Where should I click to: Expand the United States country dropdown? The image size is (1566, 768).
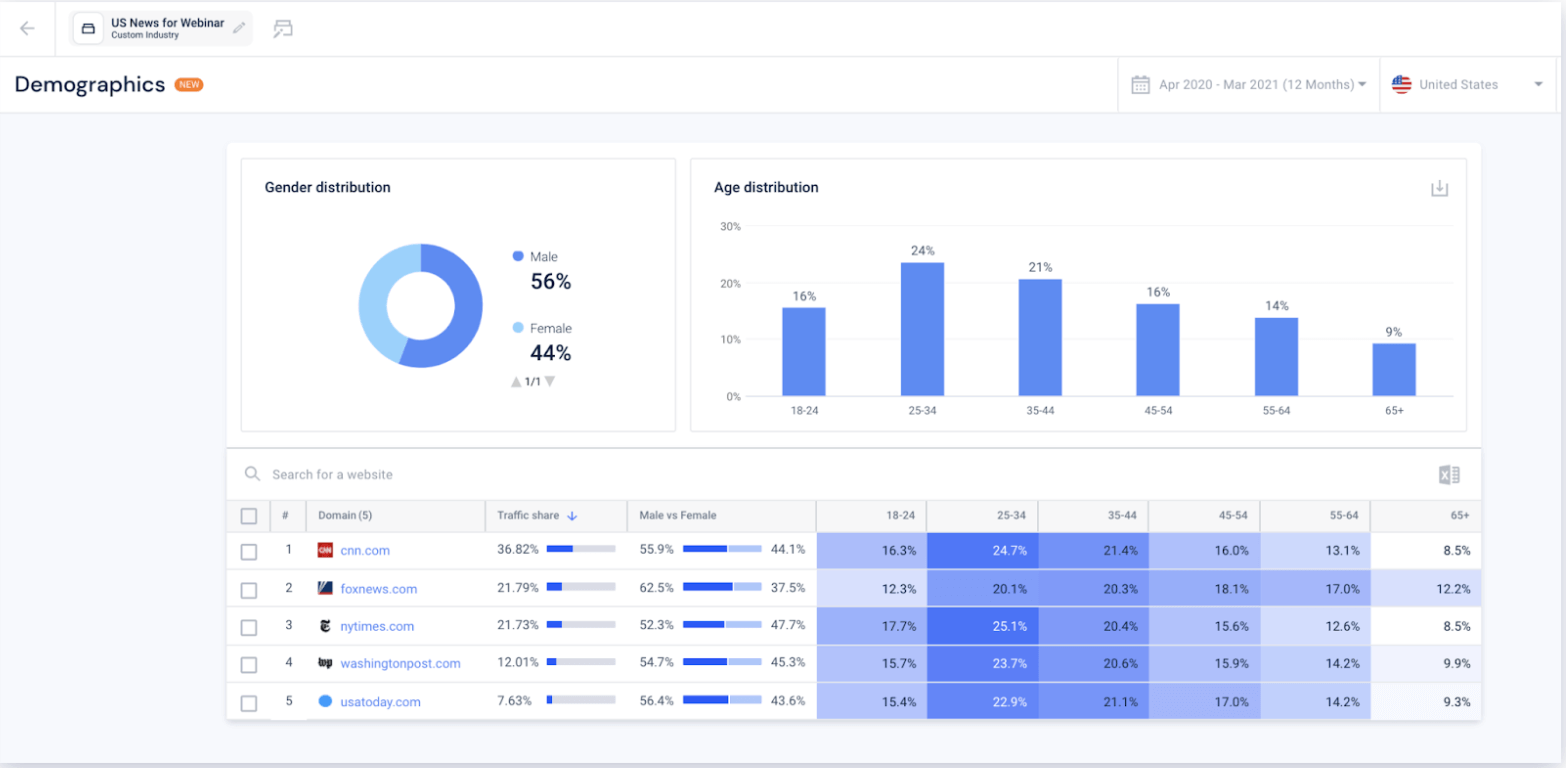[x=1467, y=85]
